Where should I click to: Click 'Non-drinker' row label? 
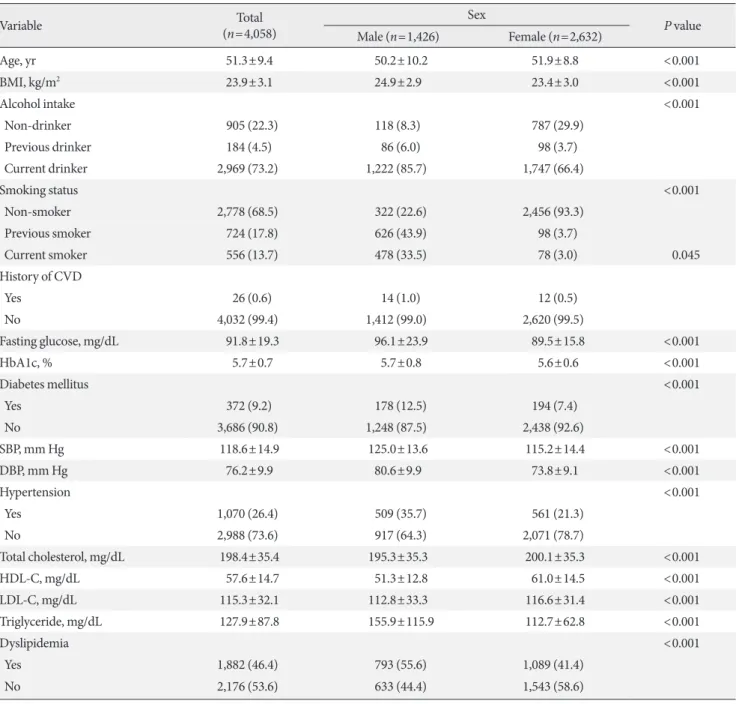tap(38, 125)
